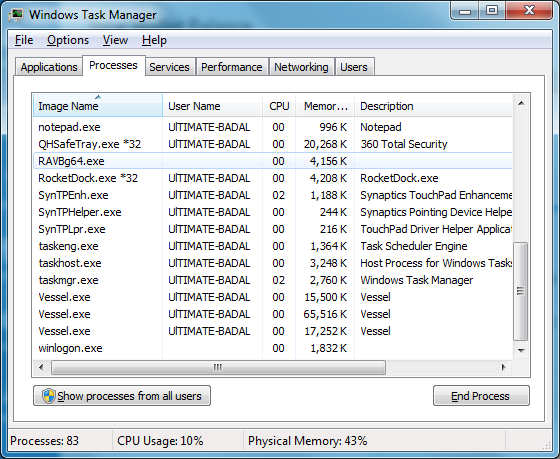Click Windows Task Manager description cell
Screen dimensions: 560x459
[416, 280]
